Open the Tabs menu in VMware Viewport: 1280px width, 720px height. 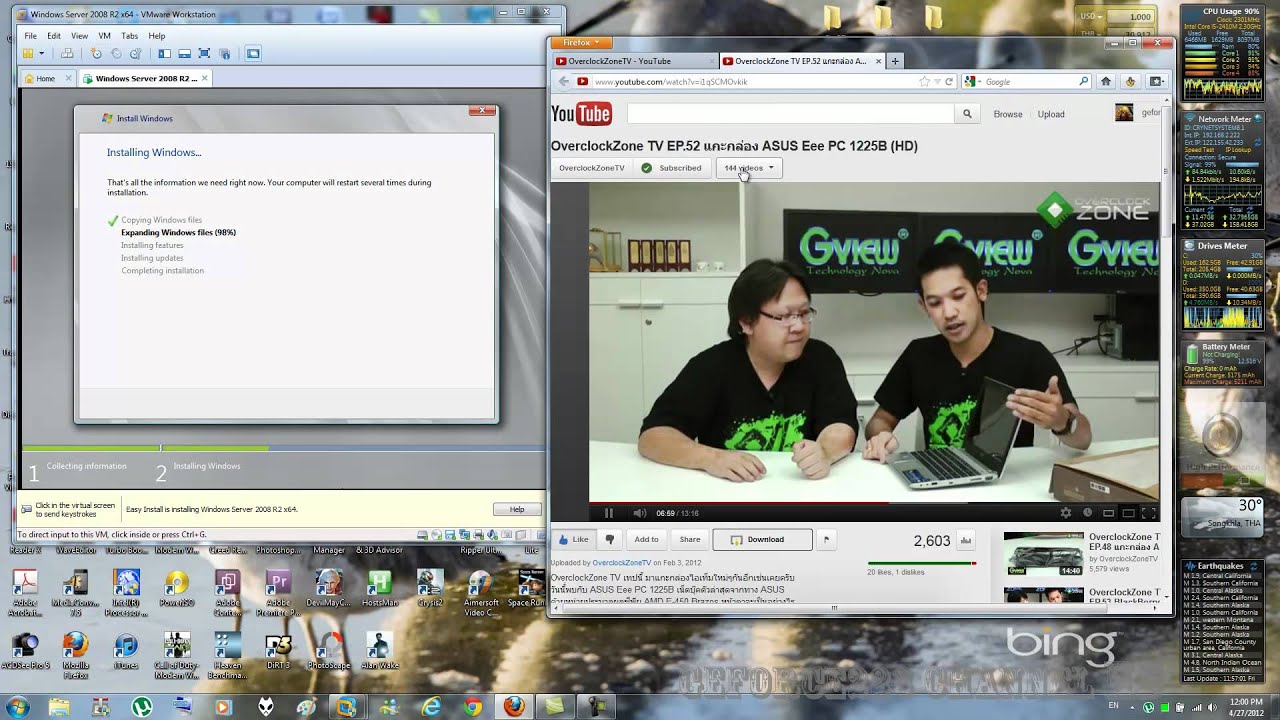click(130, 36)
